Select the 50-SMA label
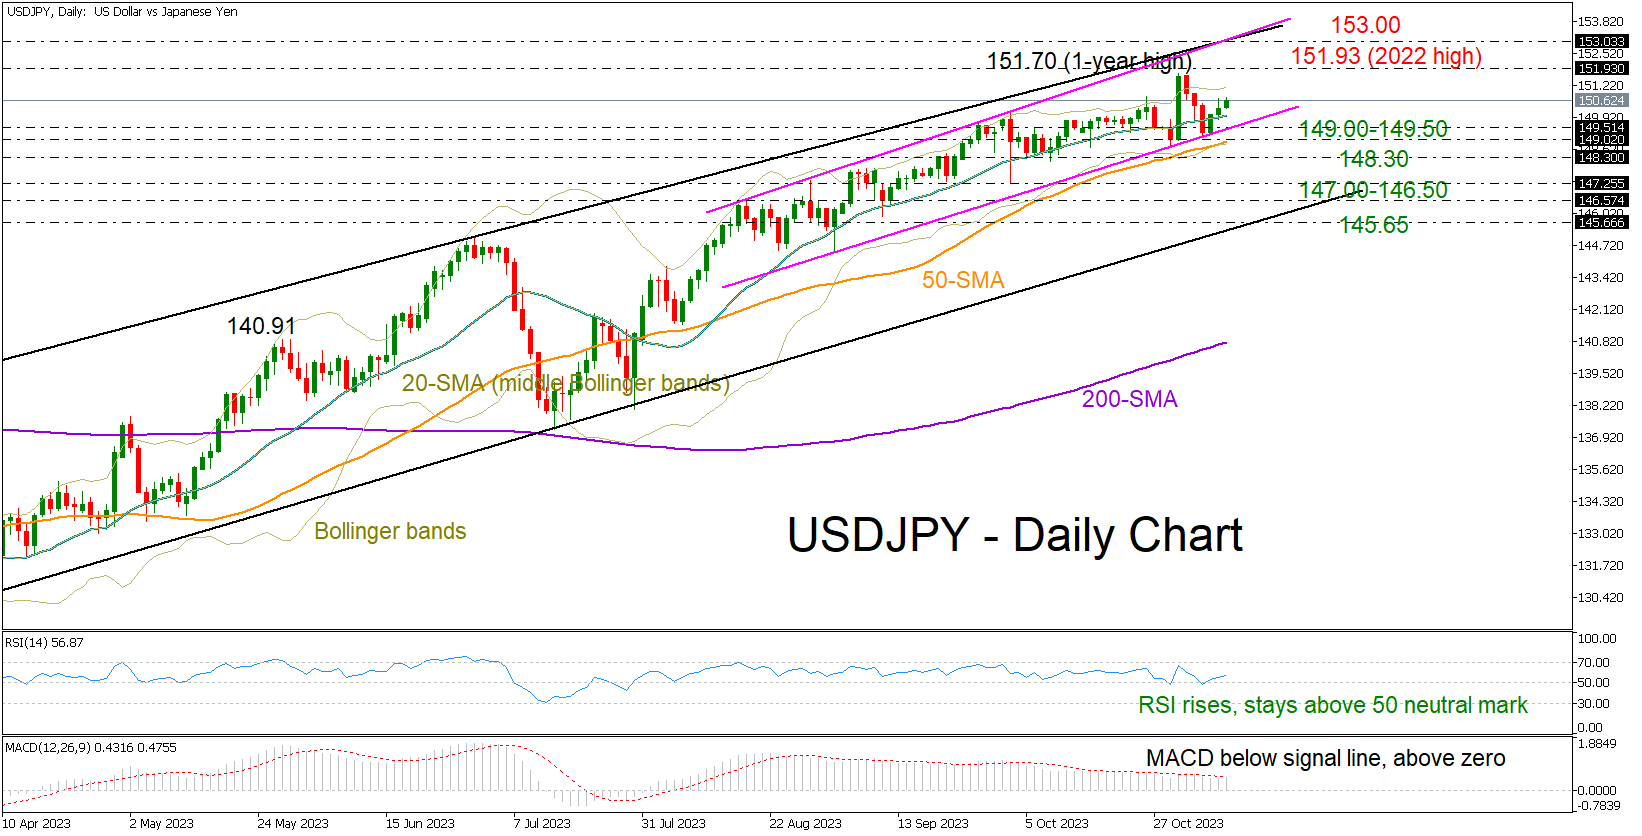 963,280
